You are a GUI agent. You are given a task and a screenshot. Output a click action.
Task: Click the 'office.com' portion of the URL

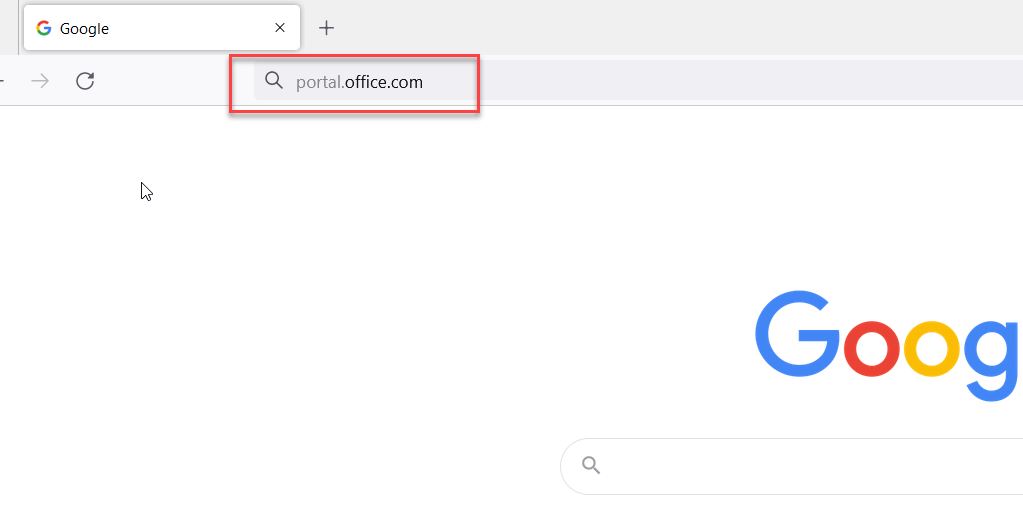click(384, 82)
